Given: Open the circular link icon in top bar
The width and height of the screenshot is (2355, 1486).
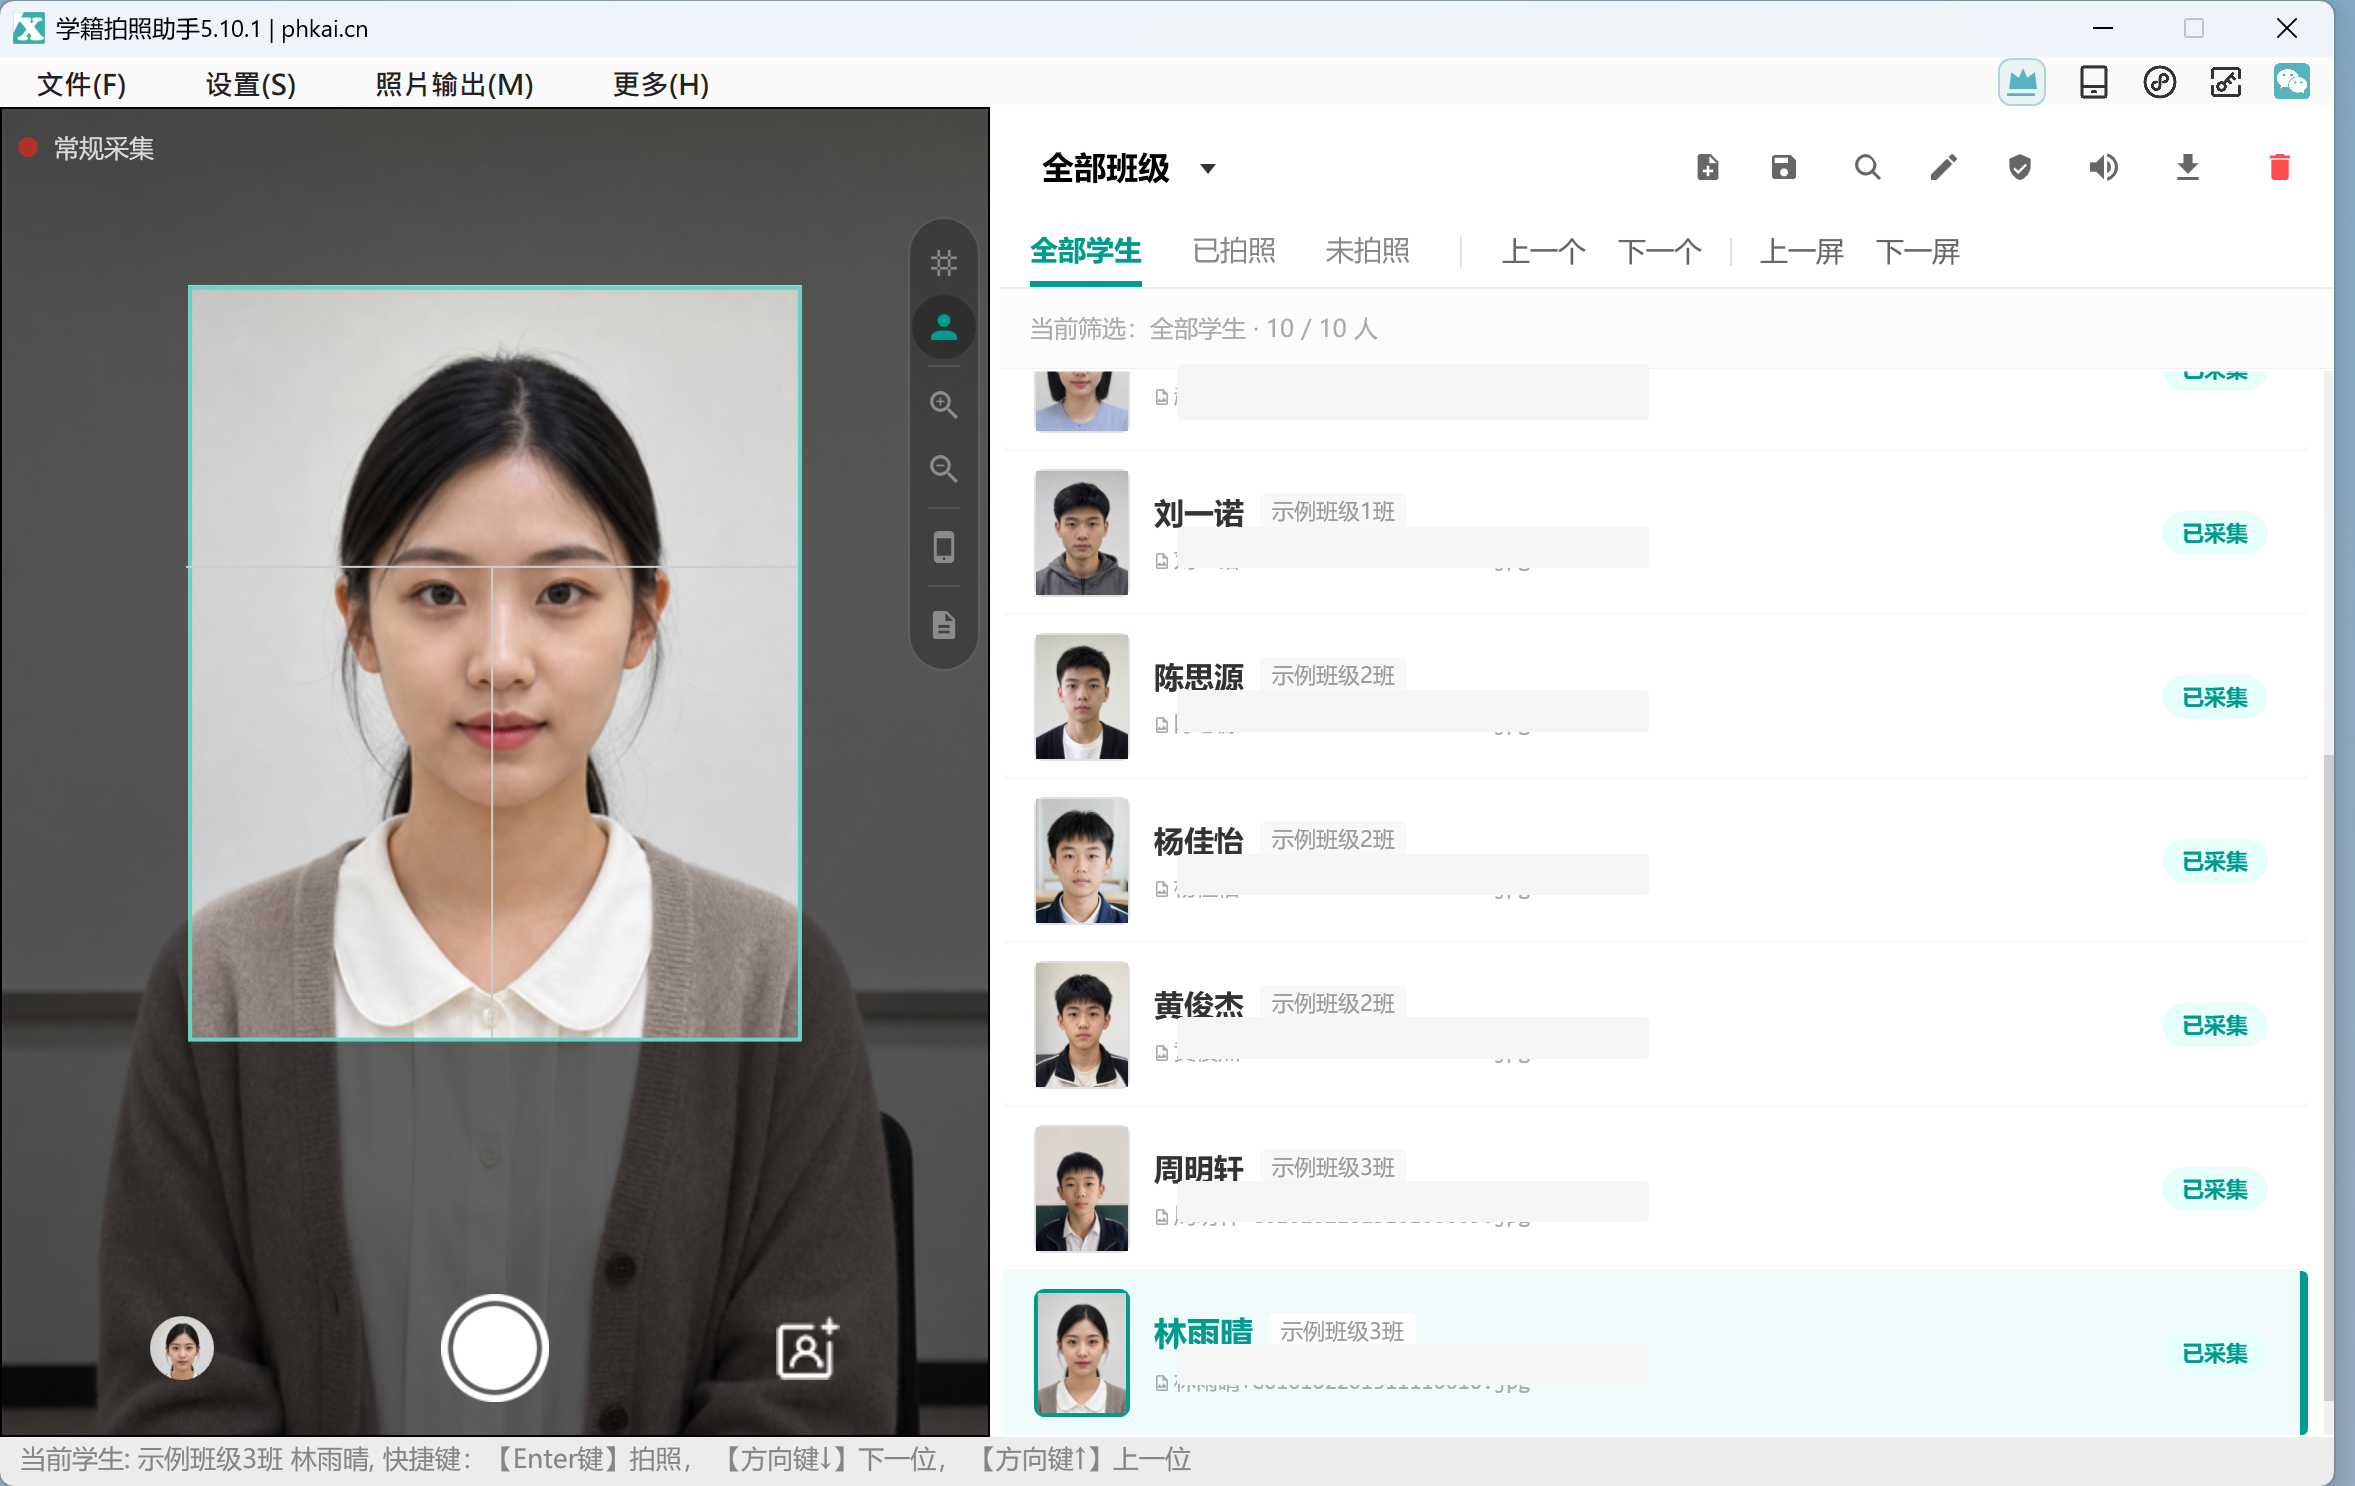Looking at the screenshot, I should pyautogui.click(x=2159, y=82).
